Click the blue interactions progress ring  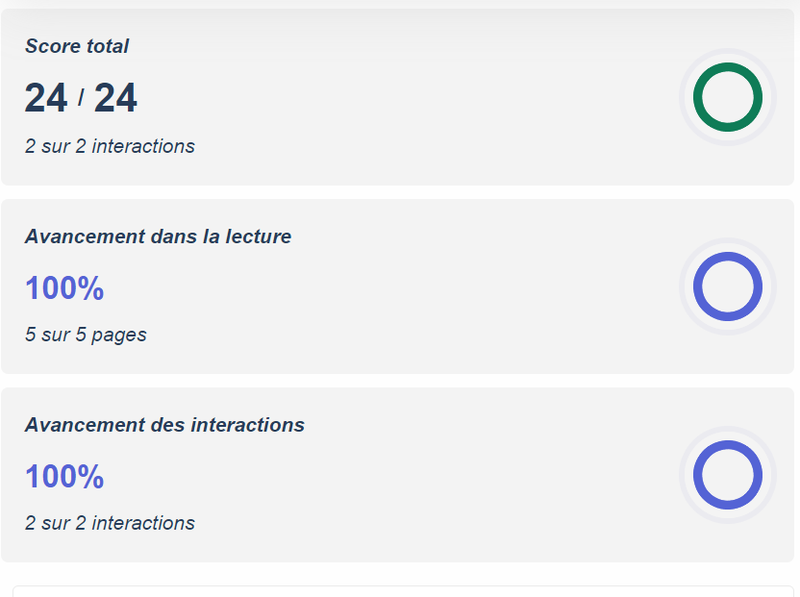[727, 475]
